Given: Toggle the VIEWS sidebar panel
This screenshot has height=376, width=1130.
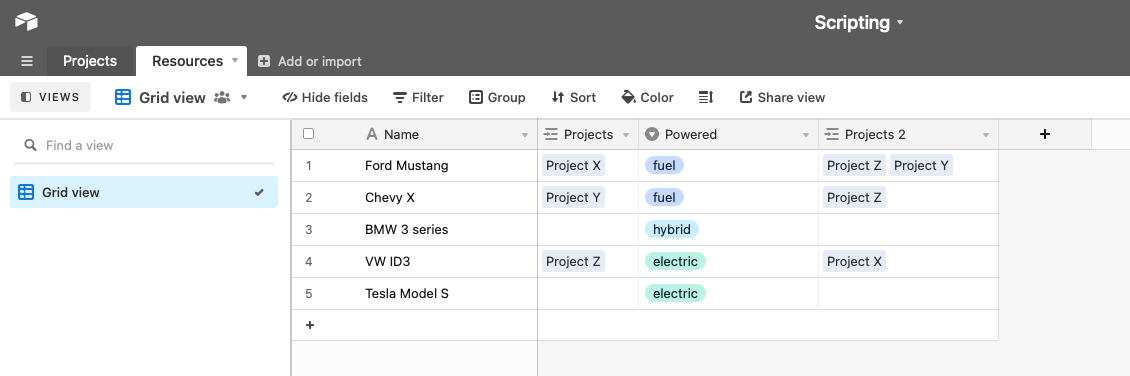Looking at the screenshot, I should coord(50,97).
